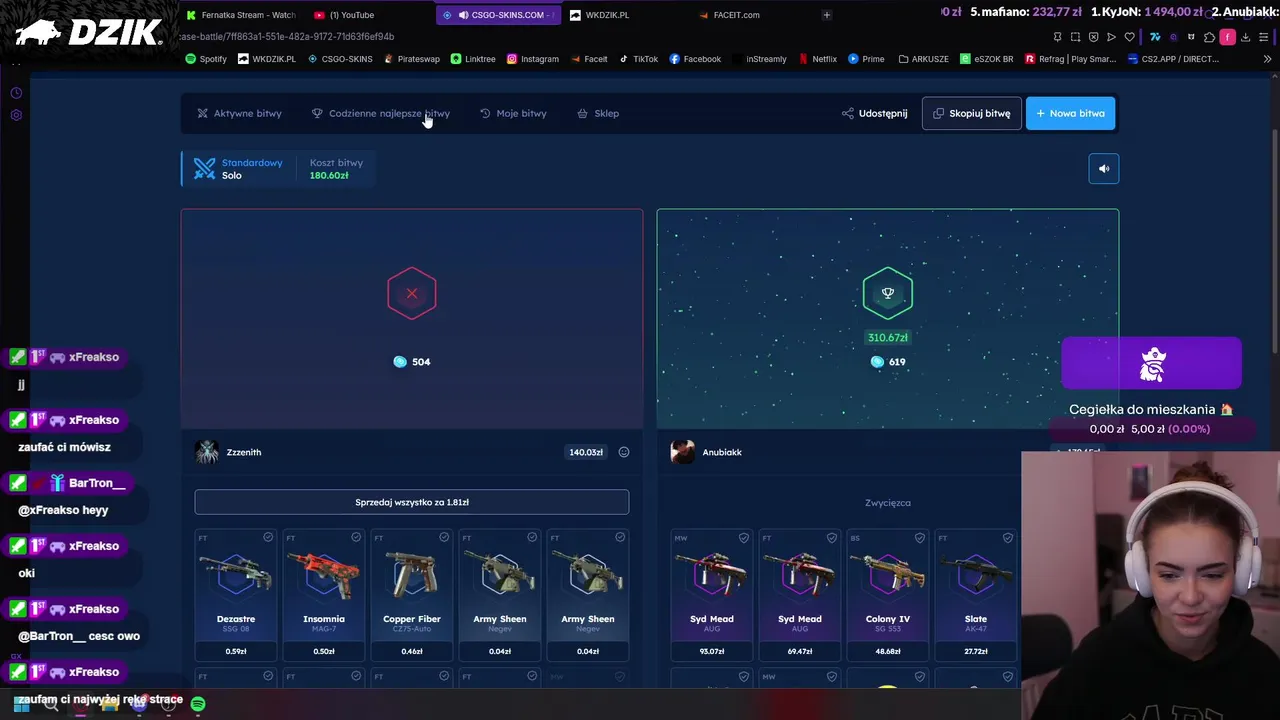Screen dimensions: 1280x720
Task: Switch to Codzienne najlepsze bitwy tab
Action: click(x=381, y=113)
